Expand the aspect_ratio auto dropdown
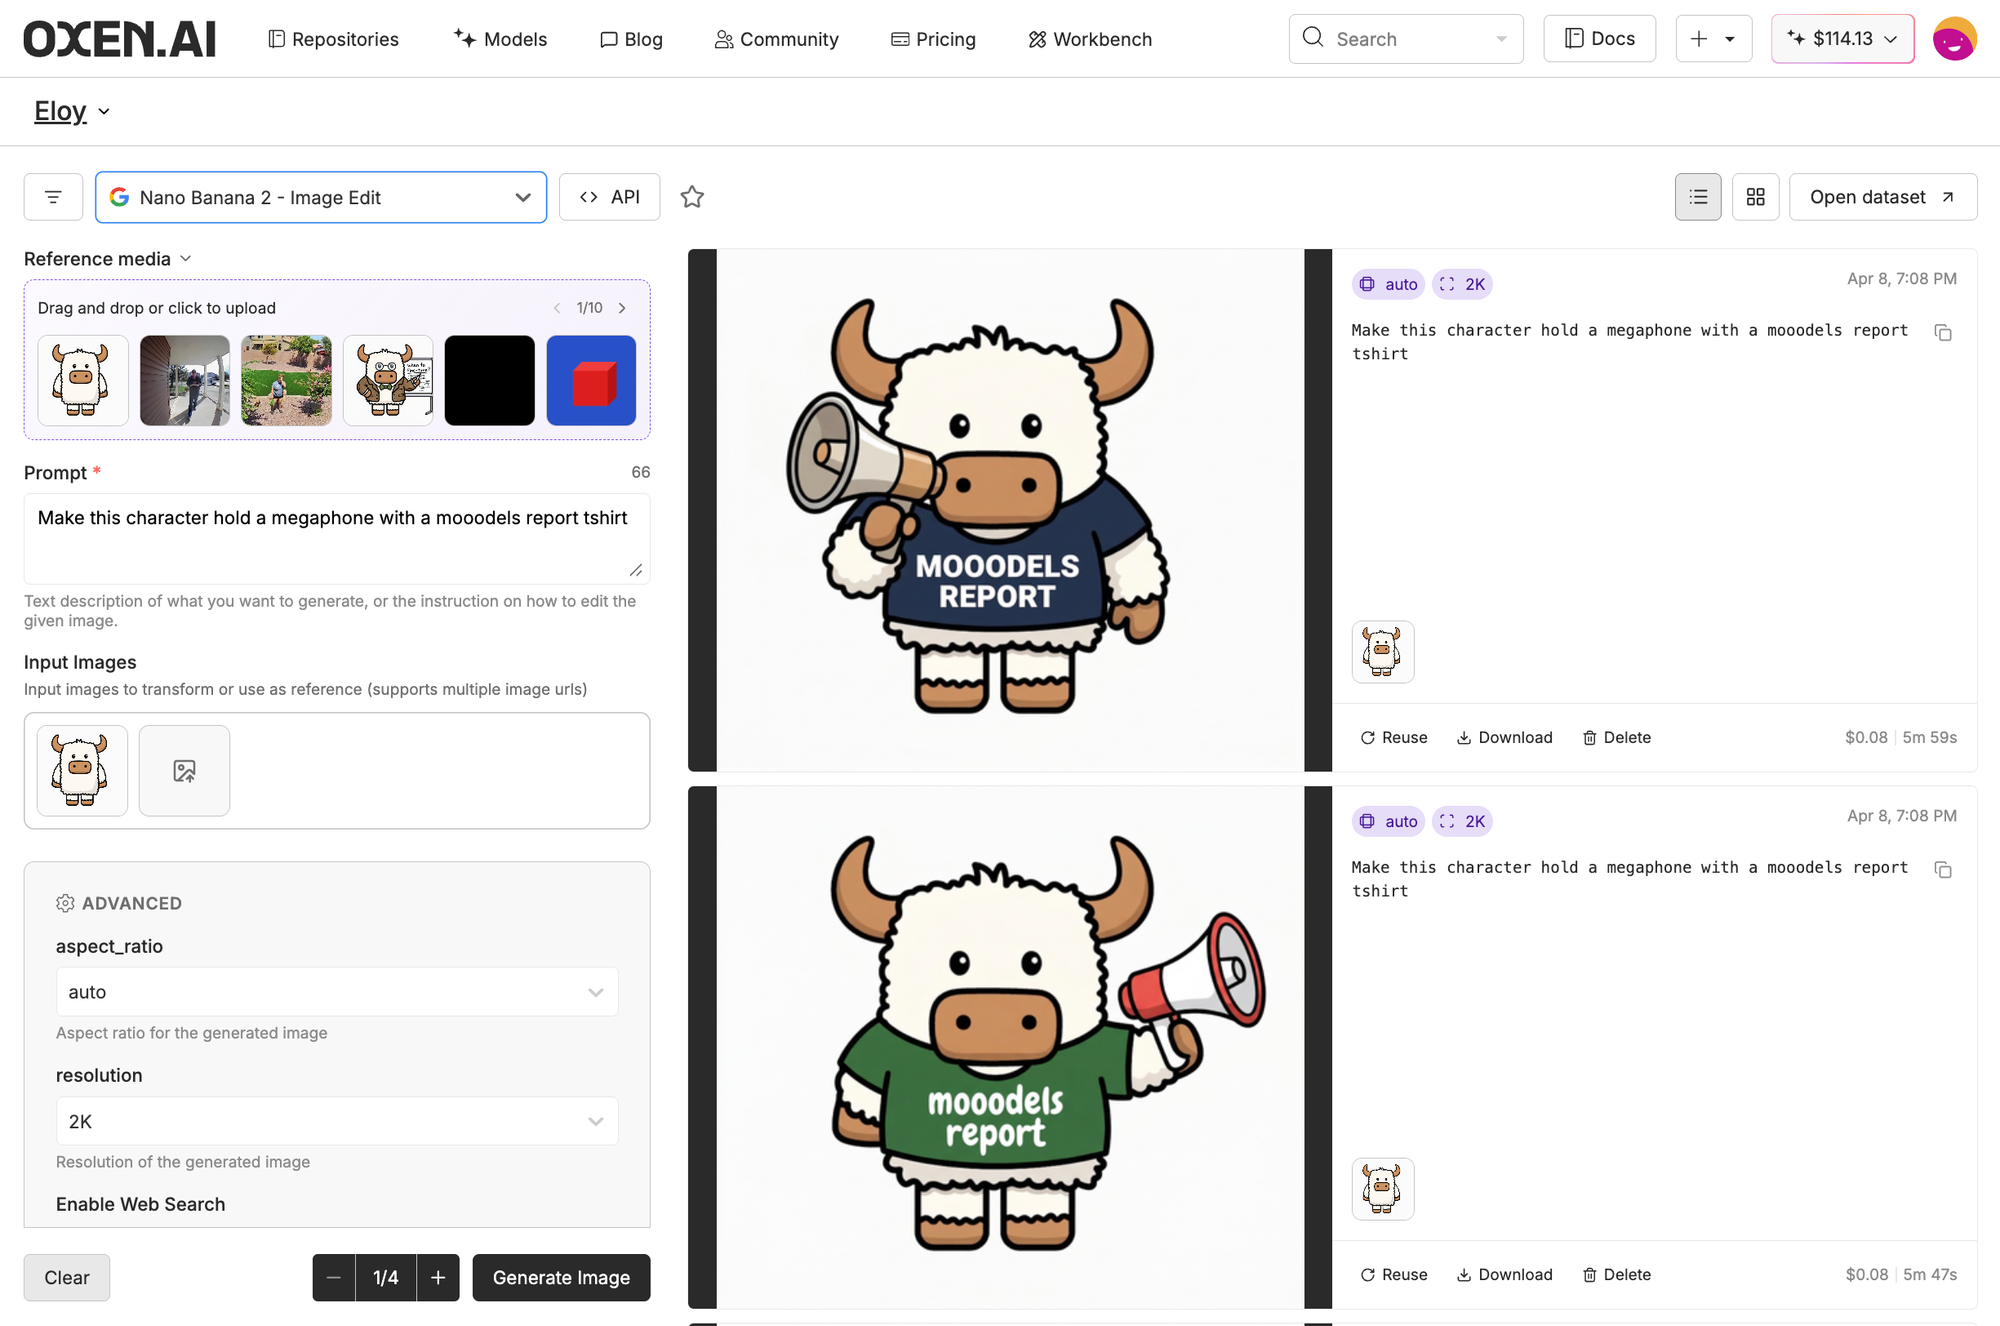 point(336,992)
